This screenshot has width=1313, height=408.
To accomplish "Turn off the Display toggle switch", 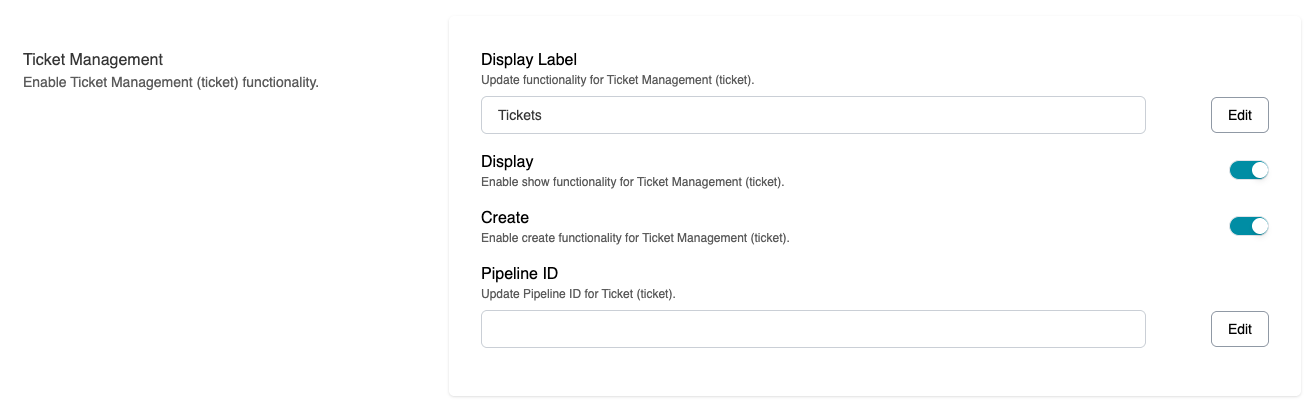I will tap(1248, 170).
